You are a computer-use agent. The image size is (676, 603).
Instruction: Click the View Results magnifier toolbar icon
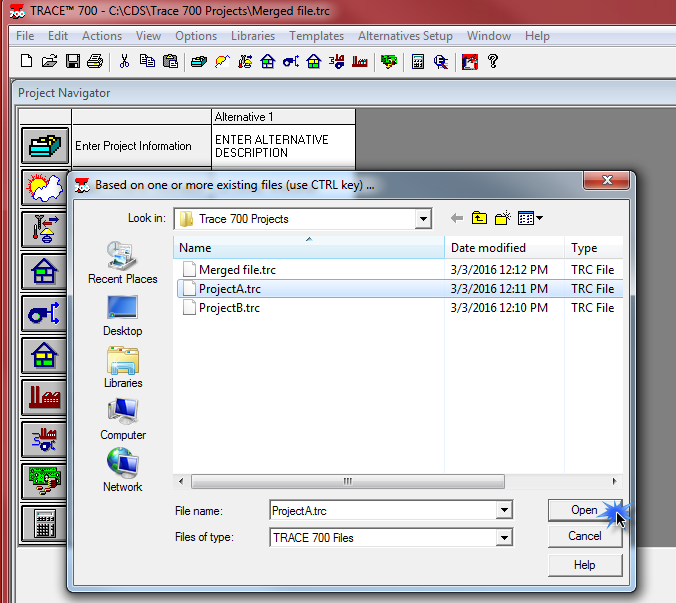441,62
